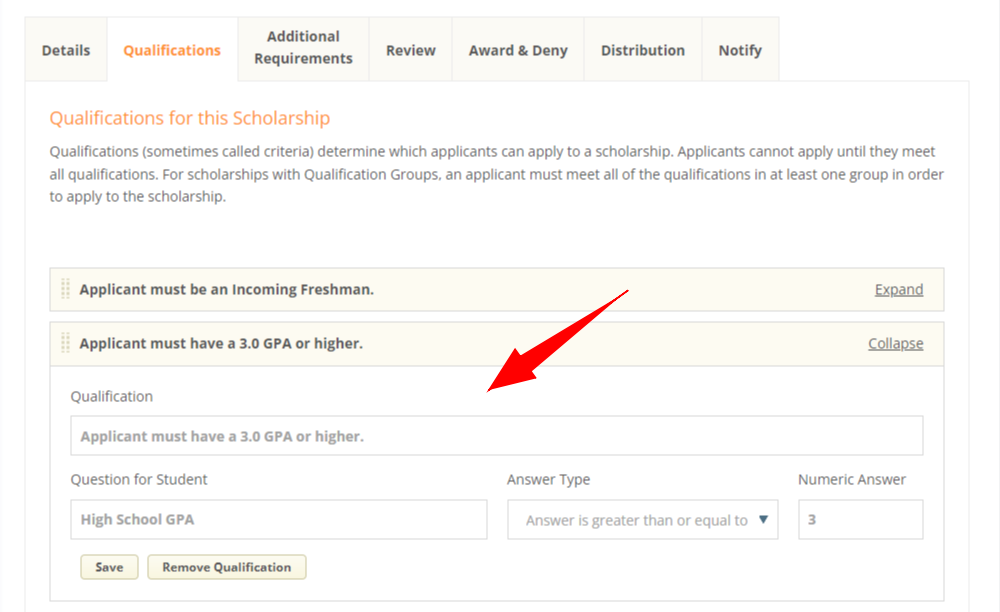Select the High School GPA question field
1000x612 pixels.
tap(277, 519)
